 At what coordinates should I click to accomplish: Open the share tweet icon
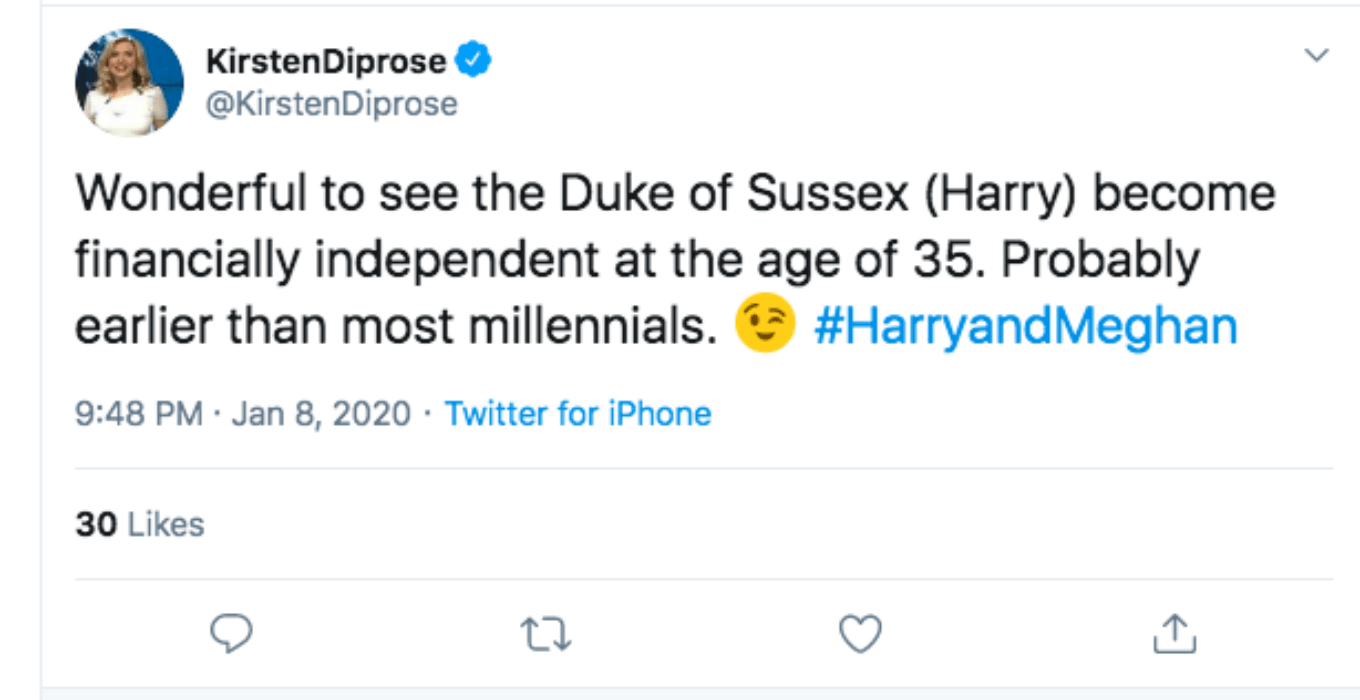pyautogui.click(x=1174, y=633)
